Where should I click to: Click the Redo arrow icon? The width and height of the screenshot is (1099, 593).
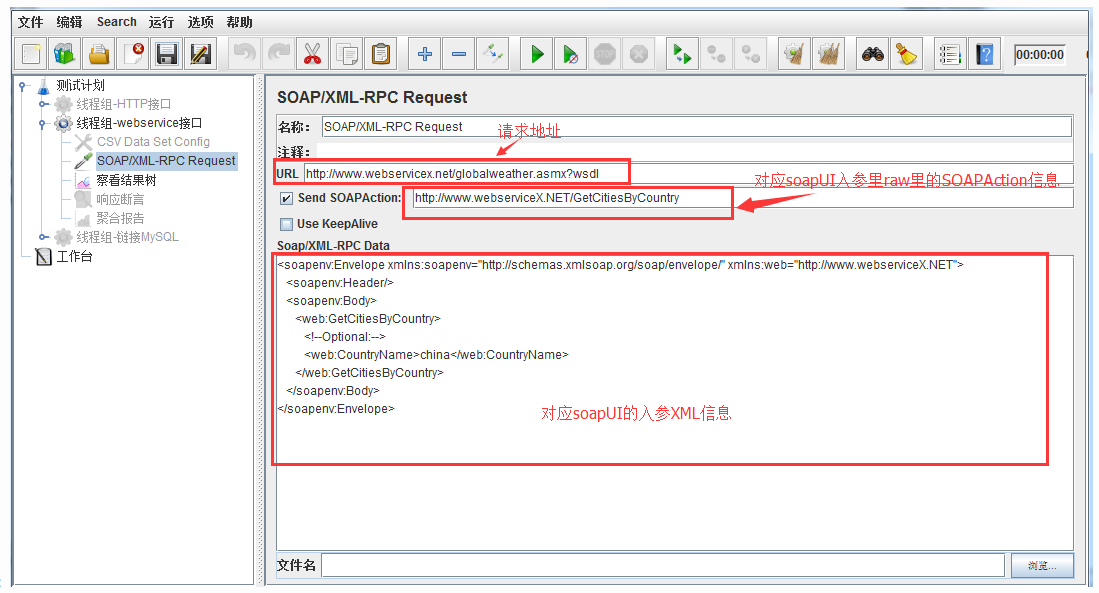tap(279, 54)
